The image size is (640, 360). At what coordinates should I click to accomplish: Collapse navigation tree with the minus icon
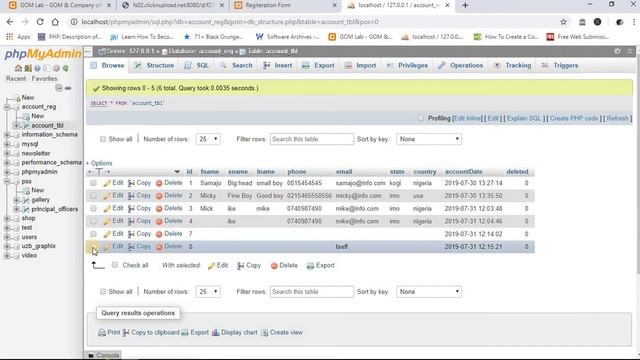(59, 88)
